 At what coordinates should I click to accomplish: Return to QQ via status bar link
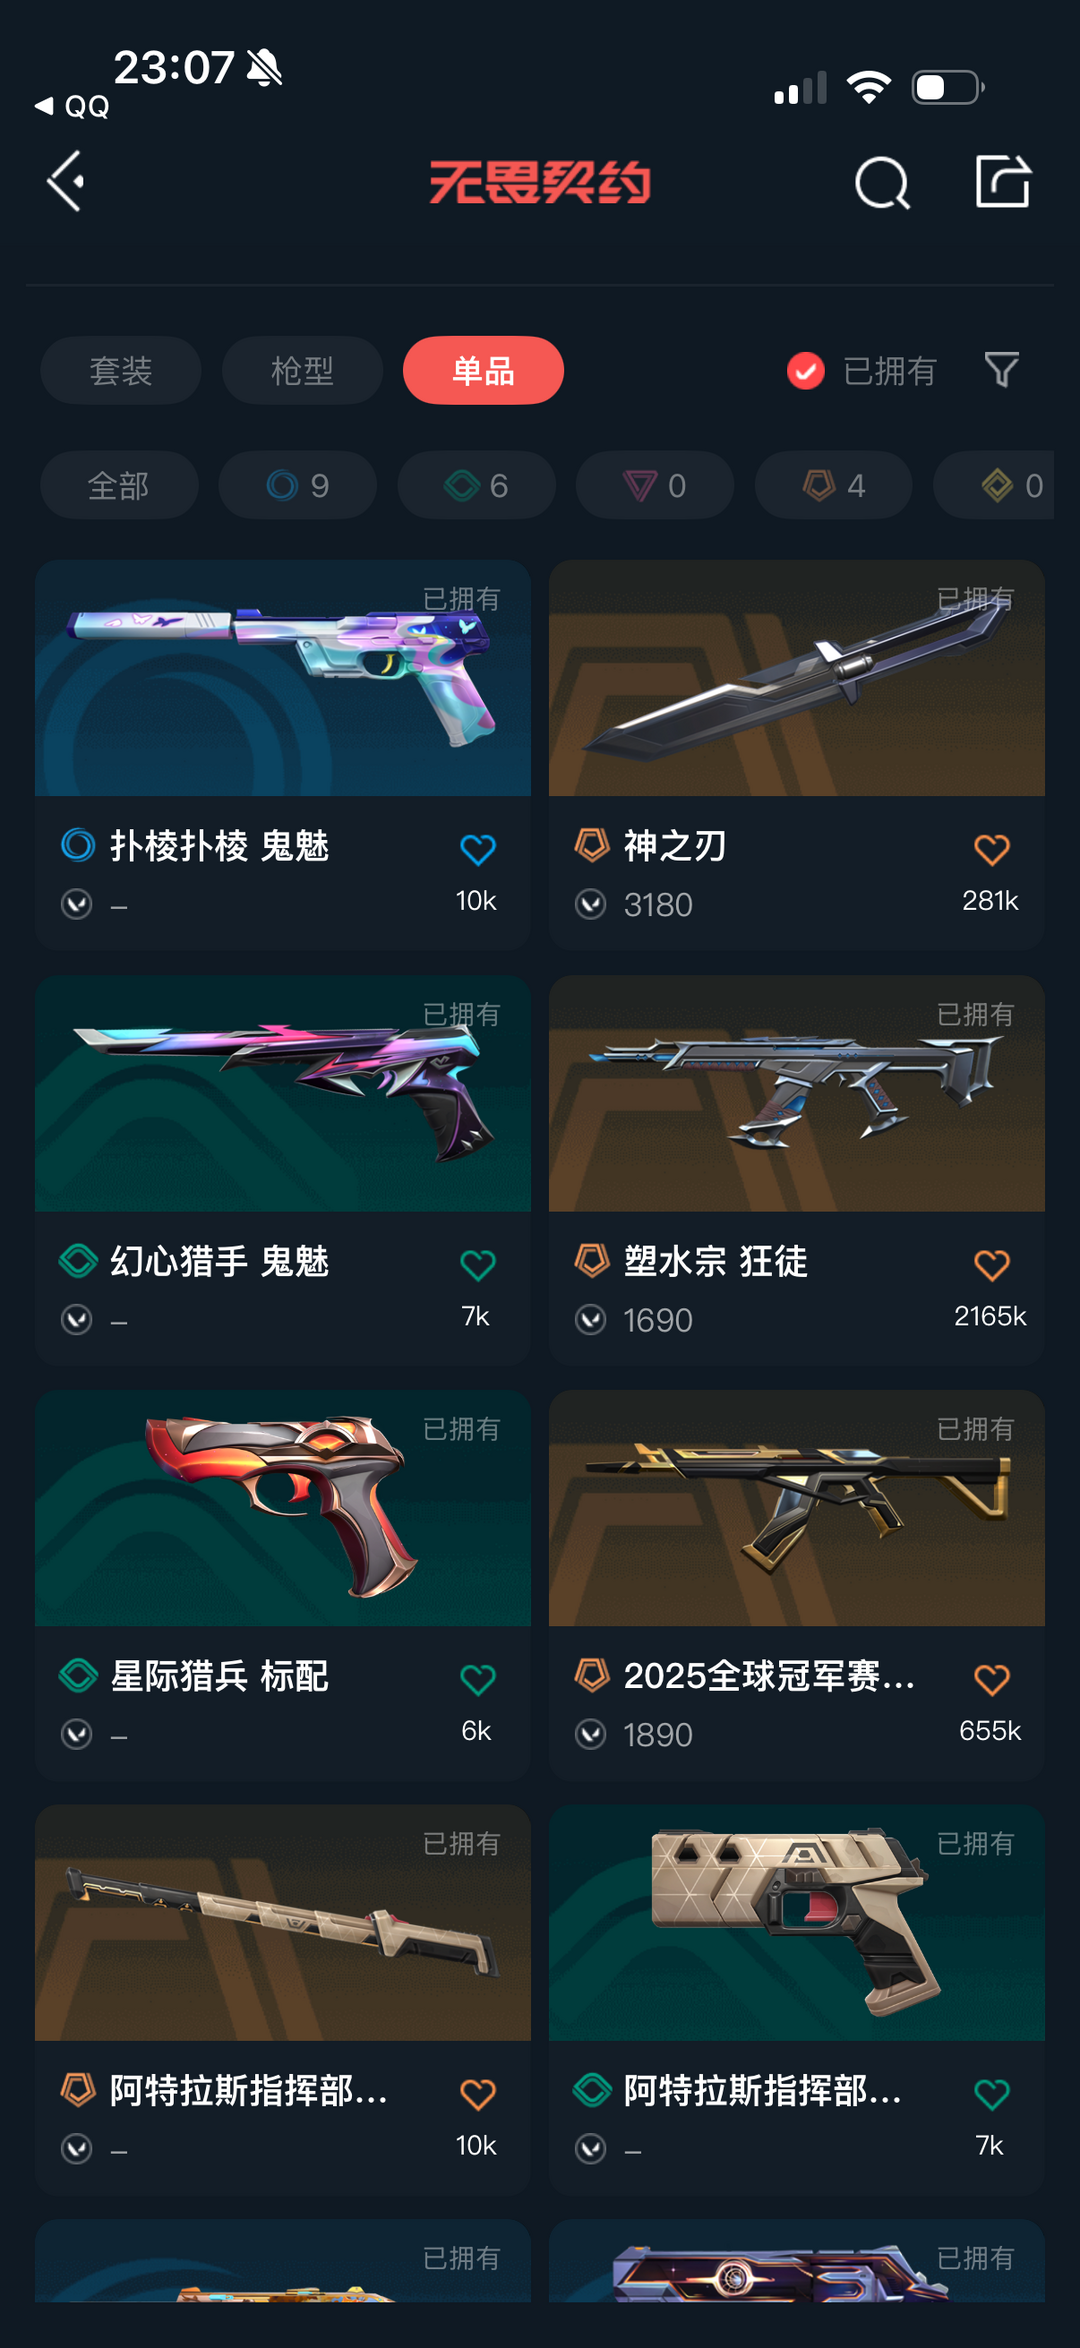click(x=72, y=107)
